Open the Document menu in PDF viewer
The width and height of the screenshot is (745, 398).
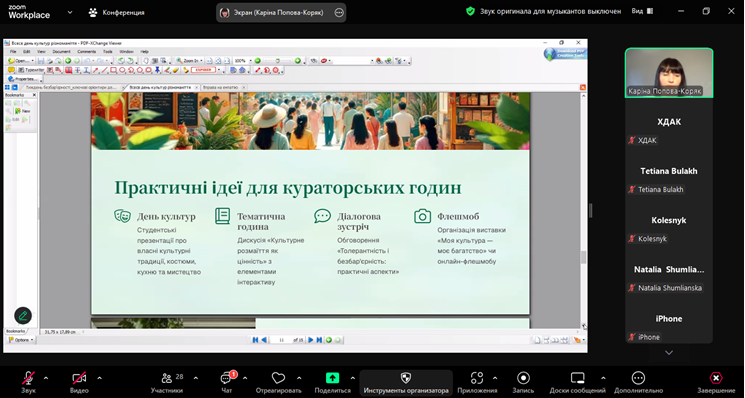[61, 51]
